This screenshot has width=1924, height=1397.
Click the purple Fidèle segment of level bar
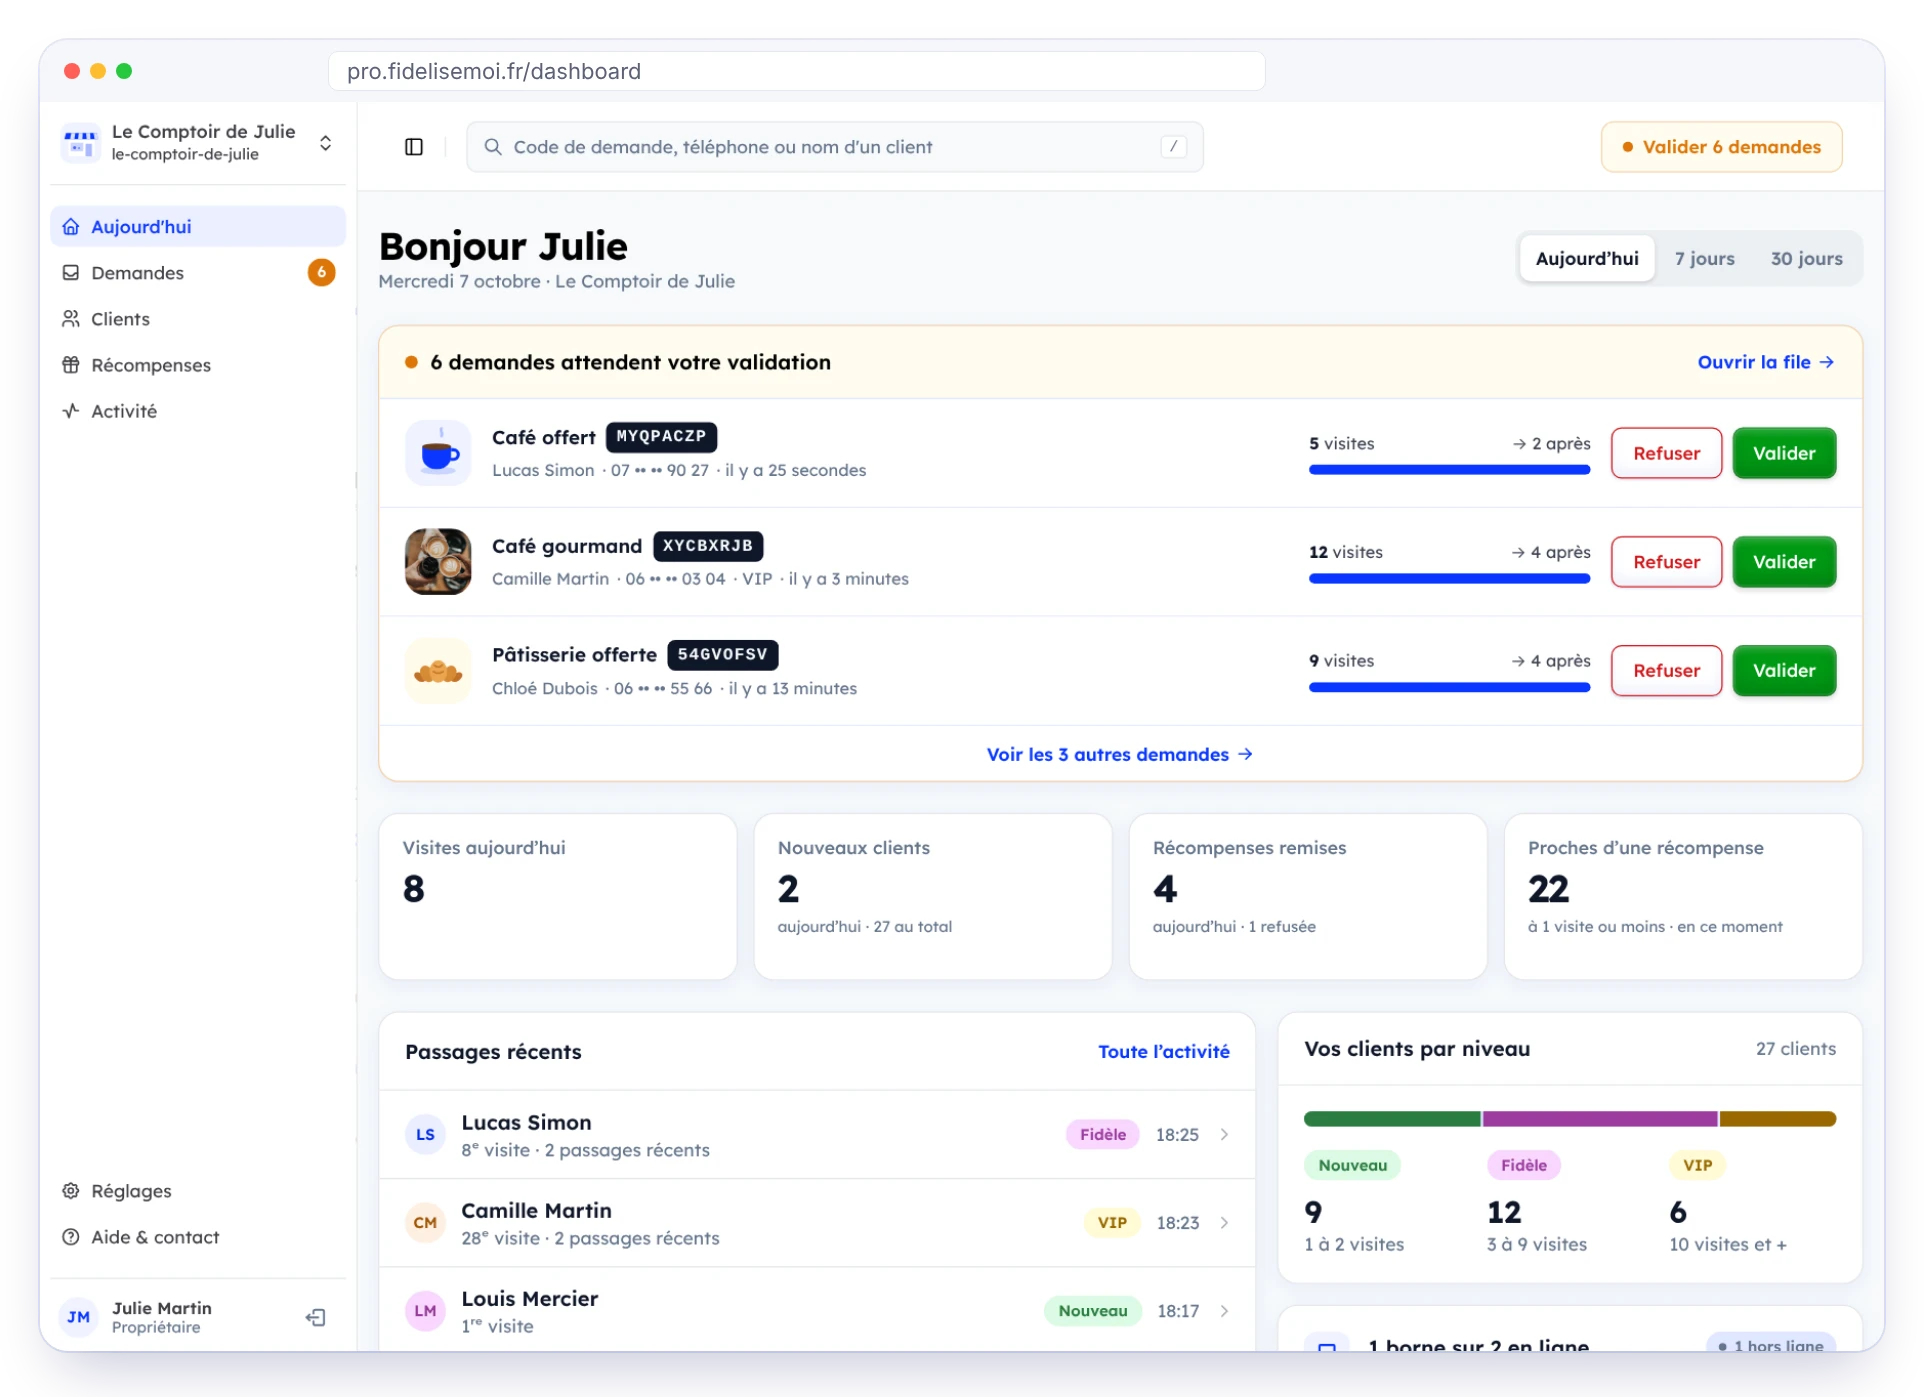[x=1600, y=1119]
